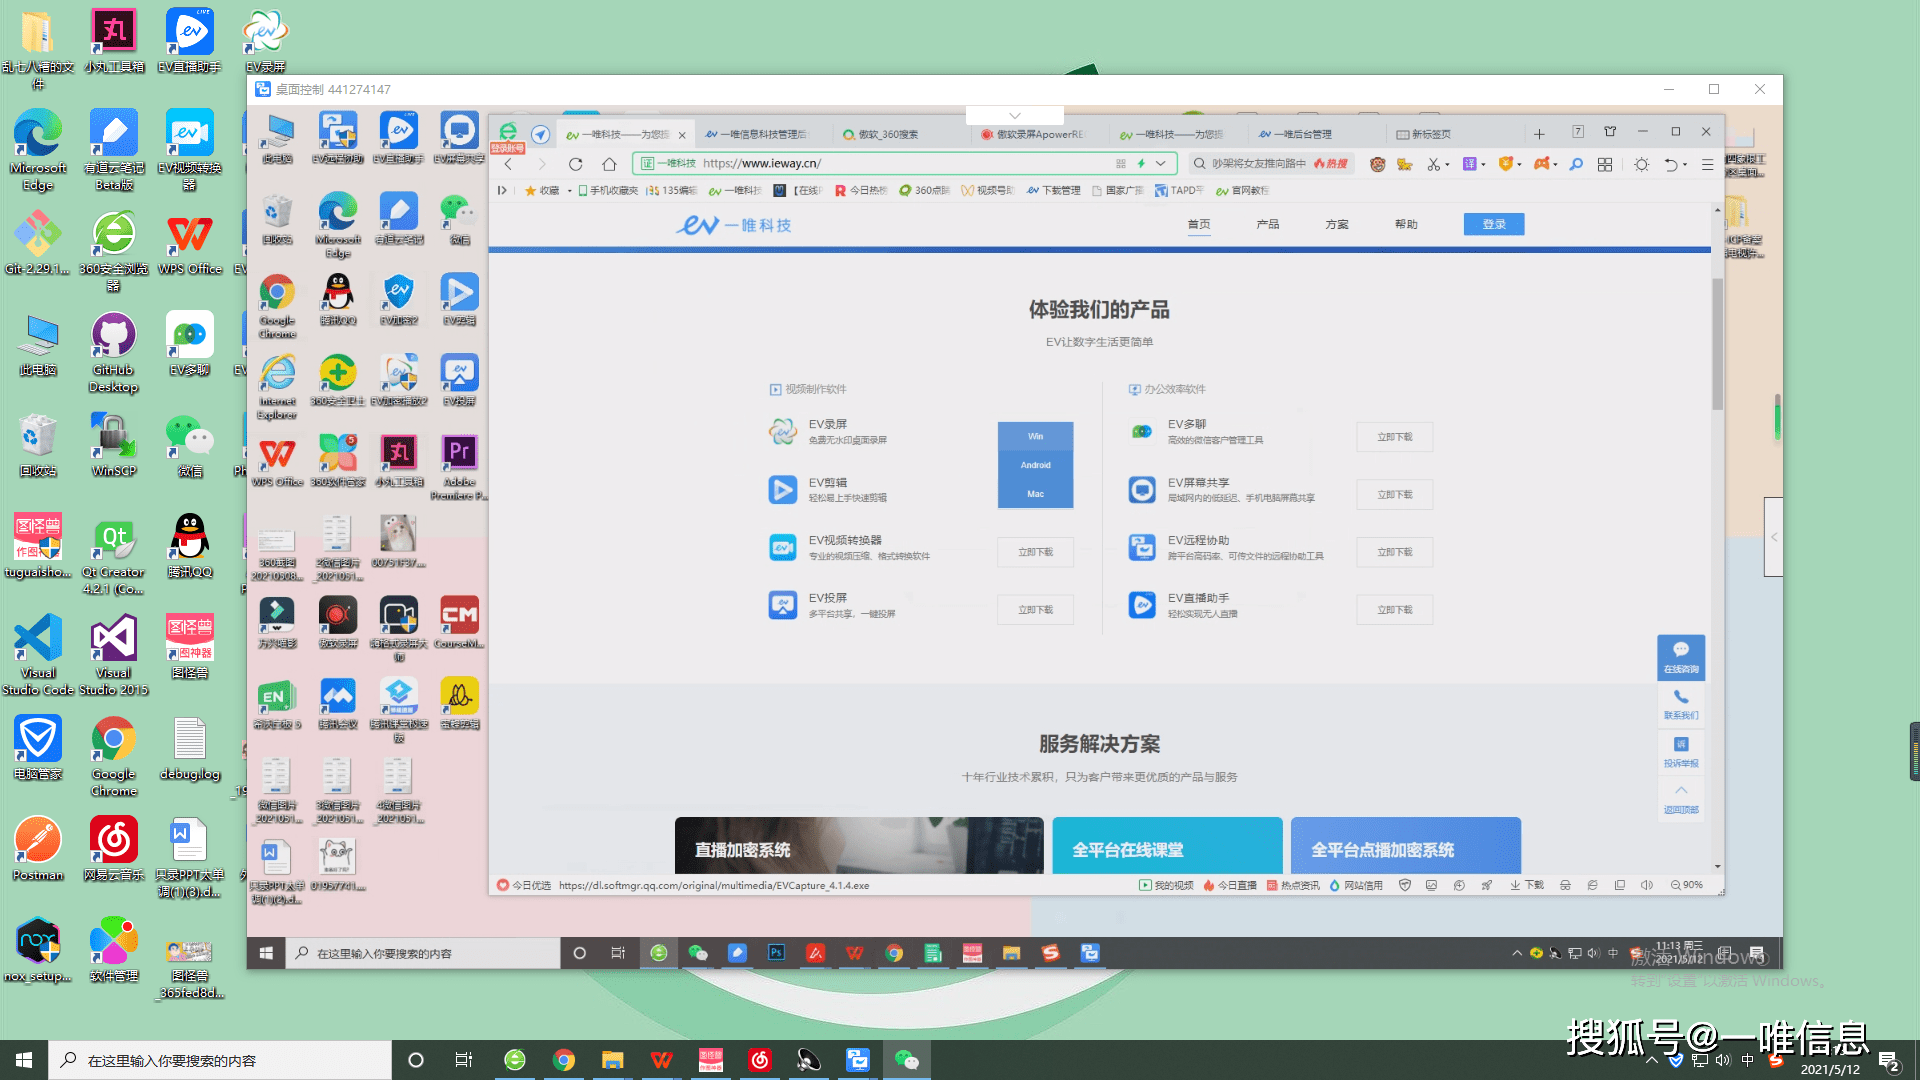Open dropdown arrow next to scissors tool
Screen dimensions: 1920x1080
[1447, 165]
